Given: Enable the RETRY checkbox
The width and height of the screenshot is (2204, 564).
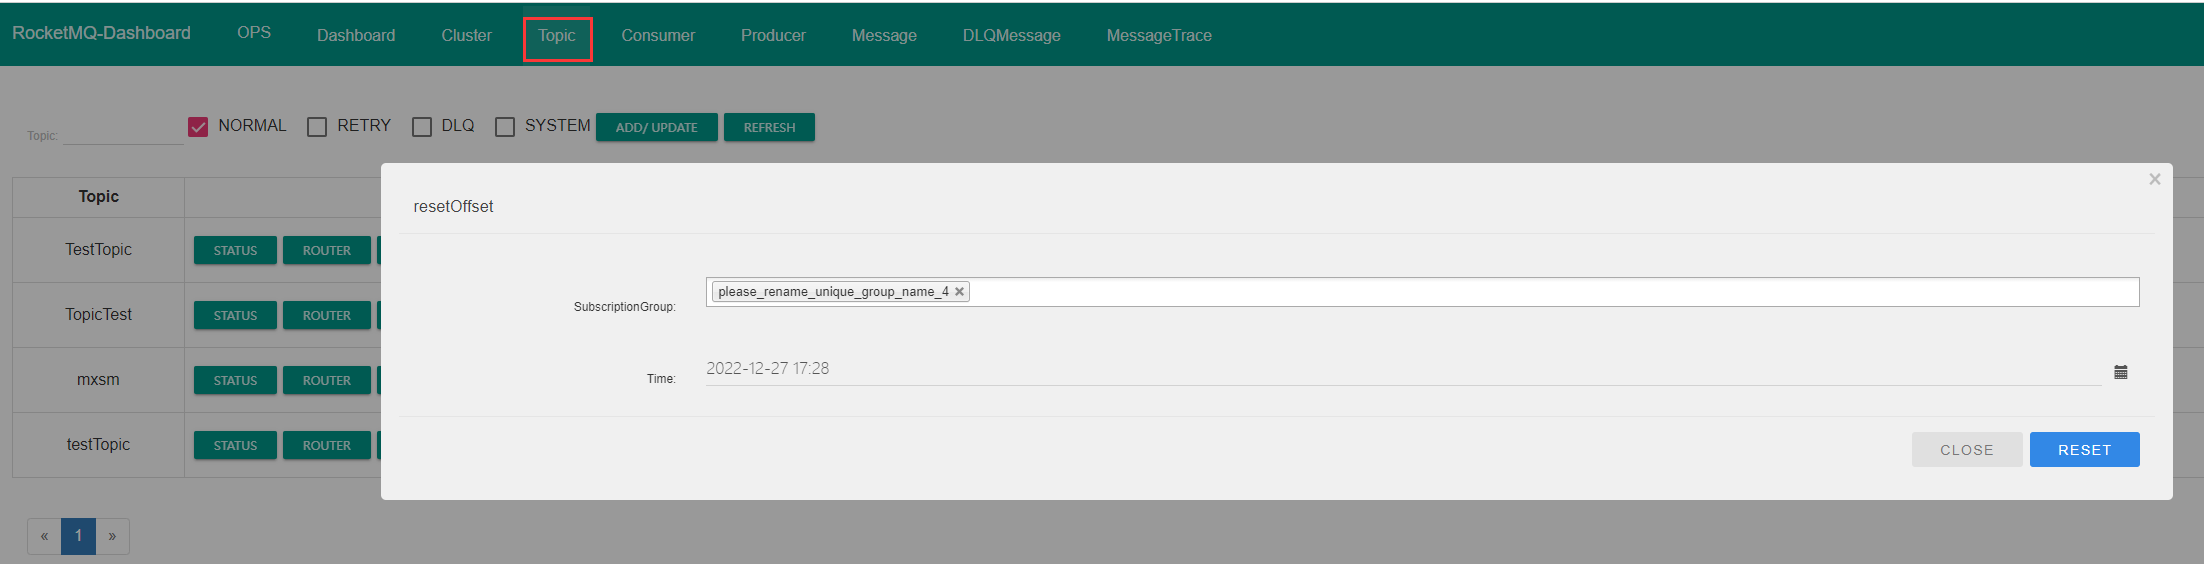Looking at the screenshot, I should click(x=317, y=127).
